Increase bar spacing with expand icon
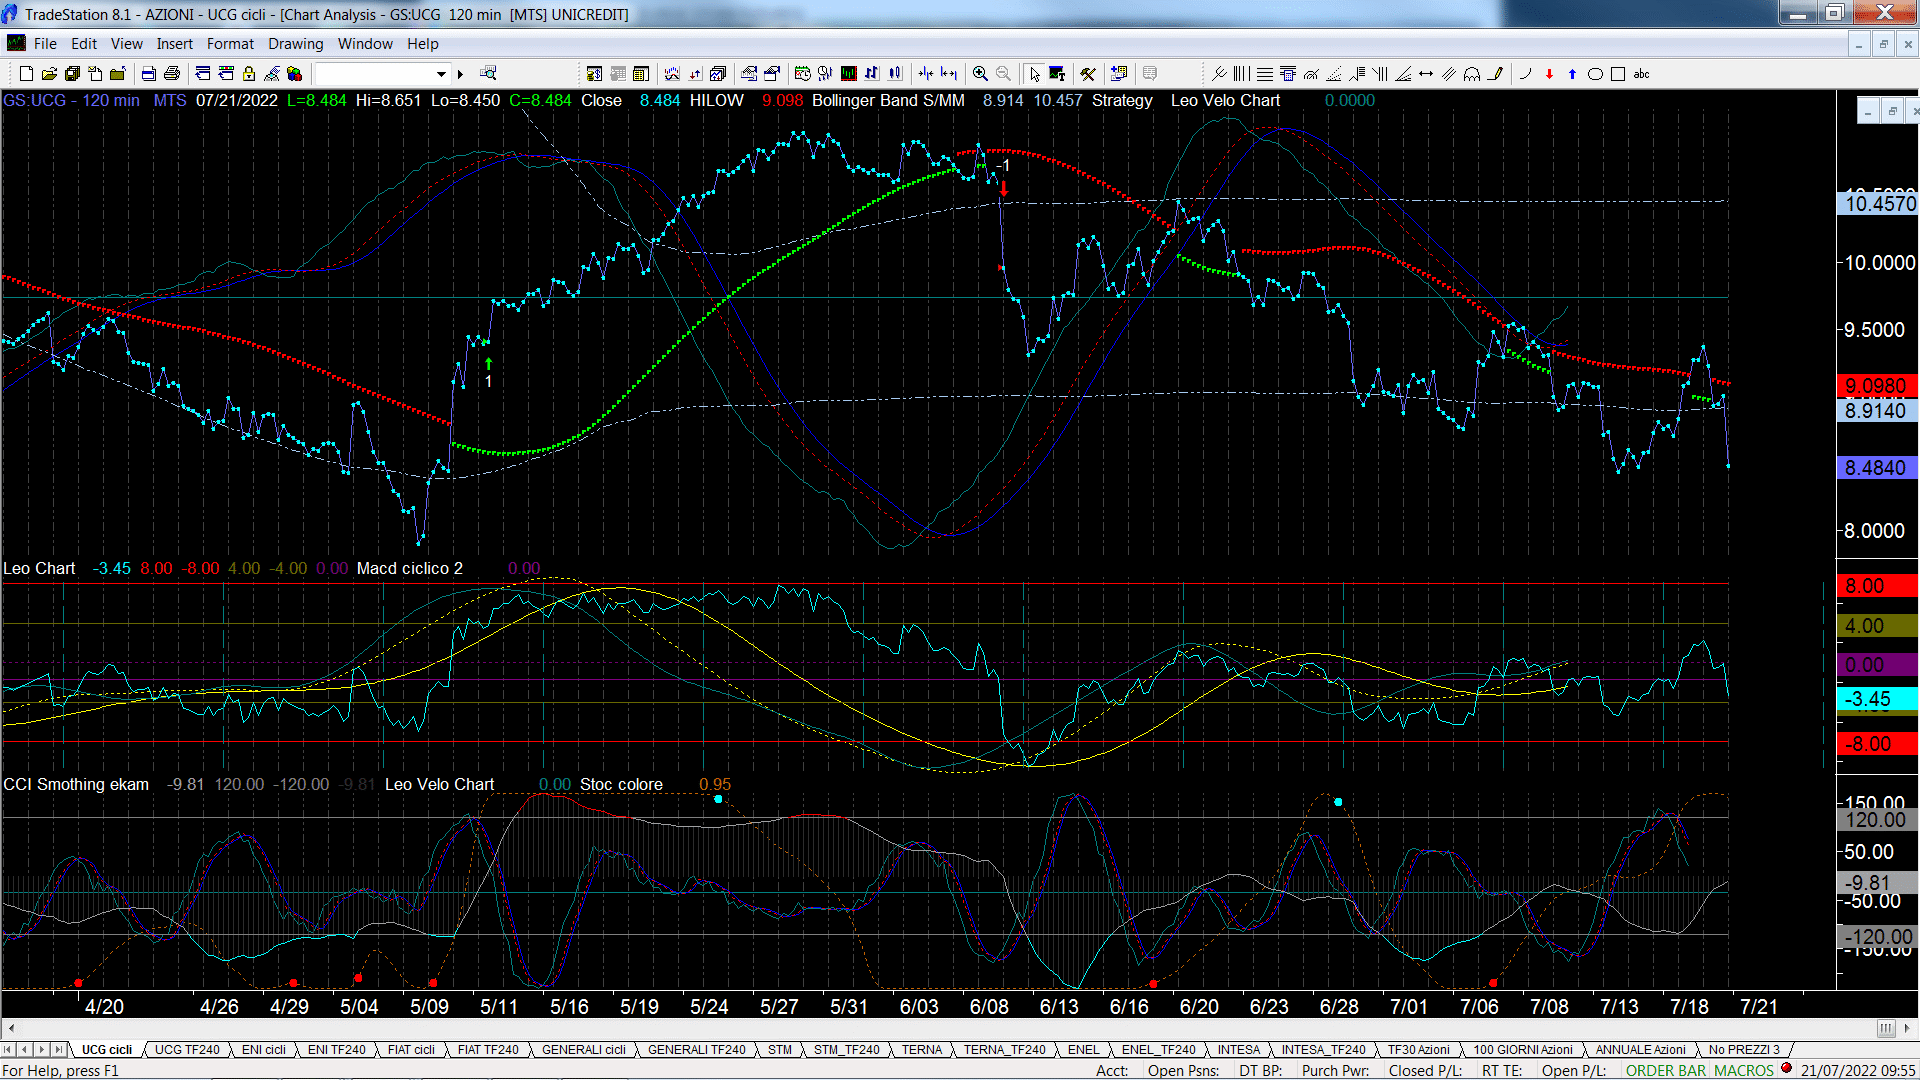Screen dimensions: 1920x1080 point(949,74)
